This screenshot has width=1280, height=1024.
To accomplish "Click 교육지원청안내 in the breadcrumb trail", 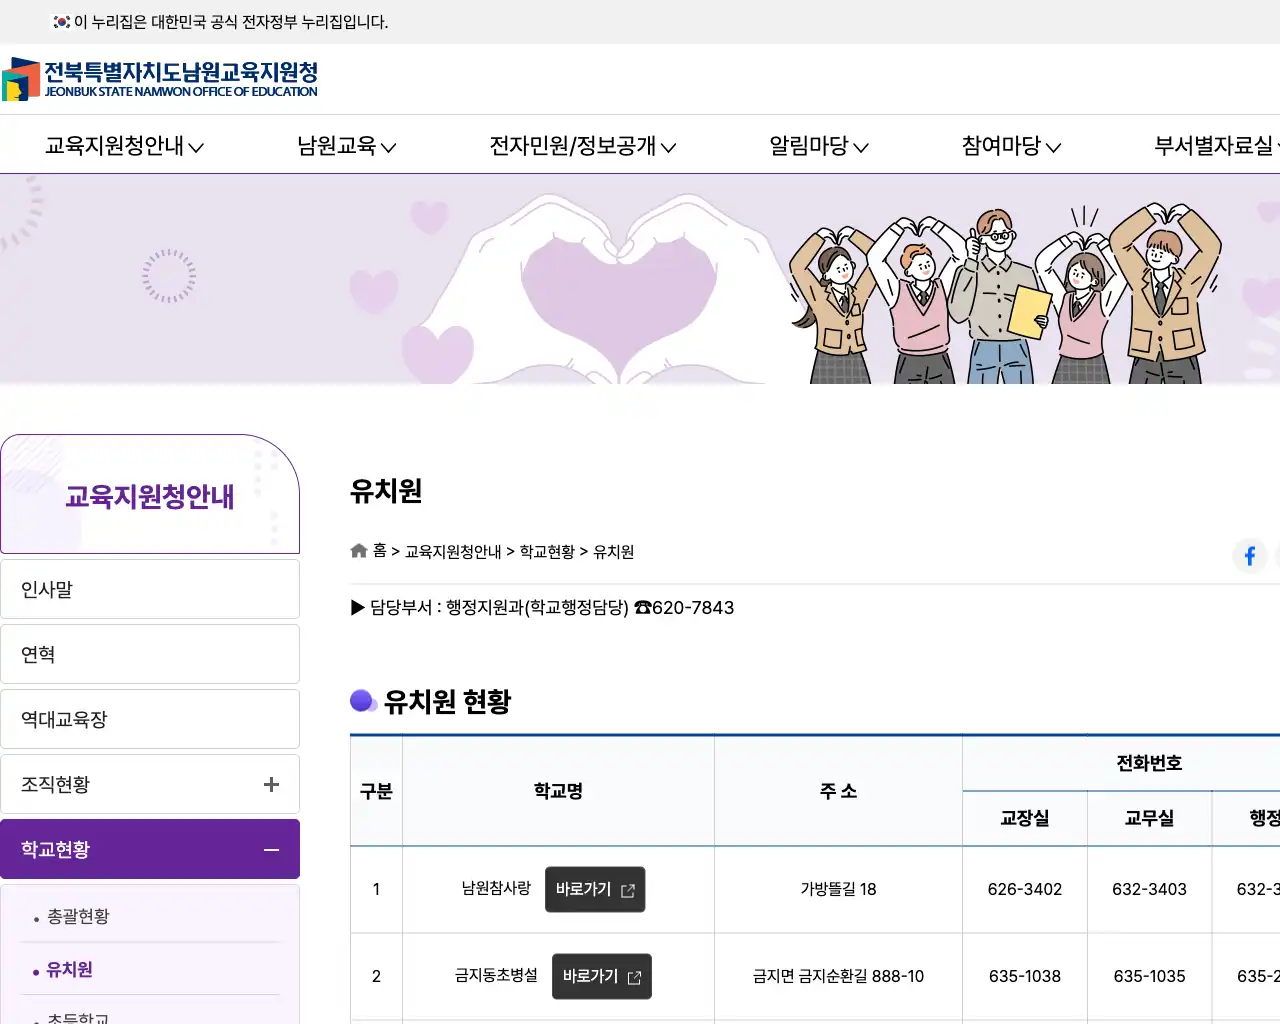I will (x=452, y=550).
